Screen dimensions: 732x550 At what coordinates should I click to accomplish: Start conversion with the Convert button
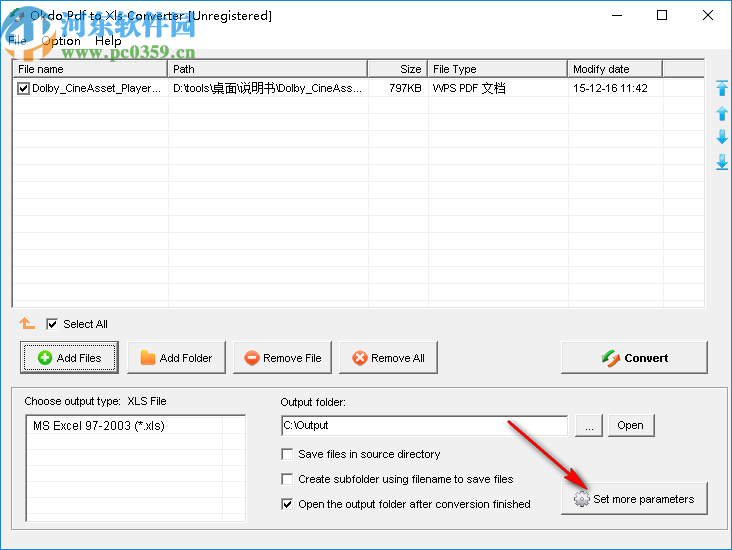[x=634, y=358]
